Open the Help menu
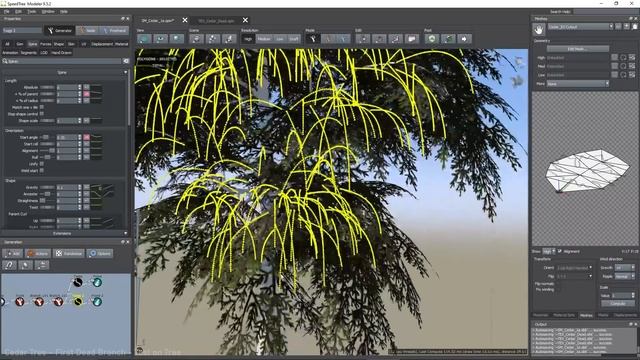This screenshot has height=360, width=640. tap(64, 11)
